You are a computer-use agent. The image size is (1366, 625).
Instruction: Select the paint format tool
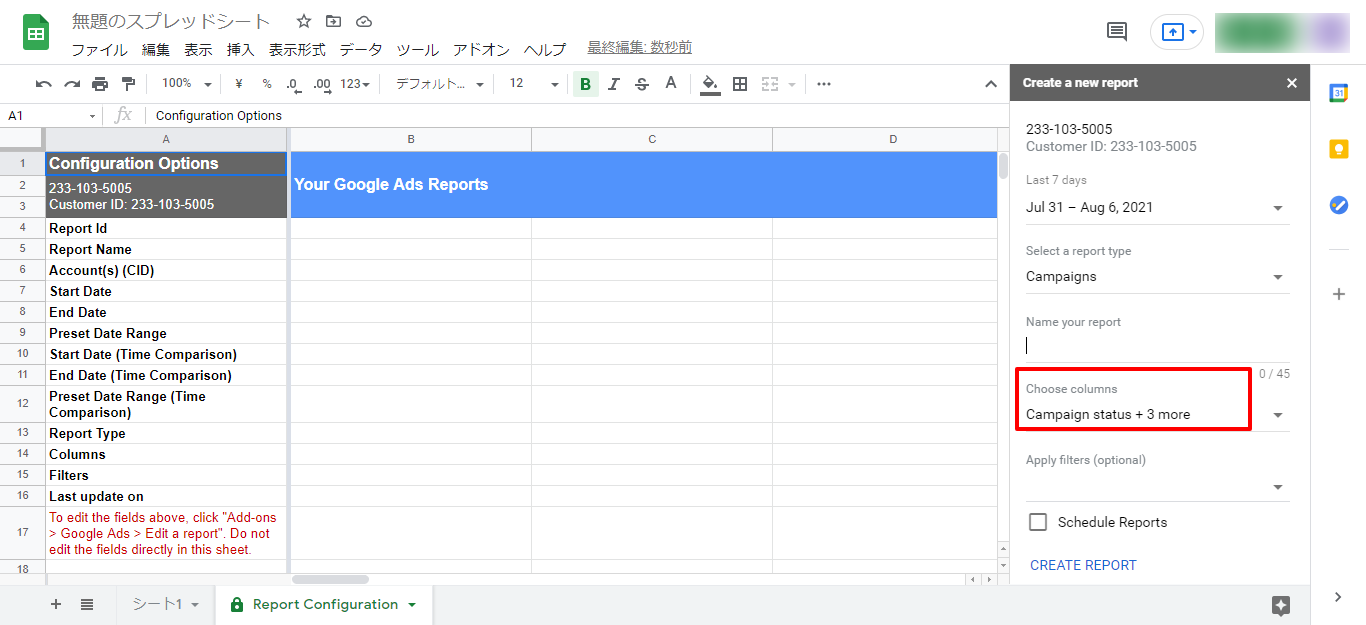[128, 84]
